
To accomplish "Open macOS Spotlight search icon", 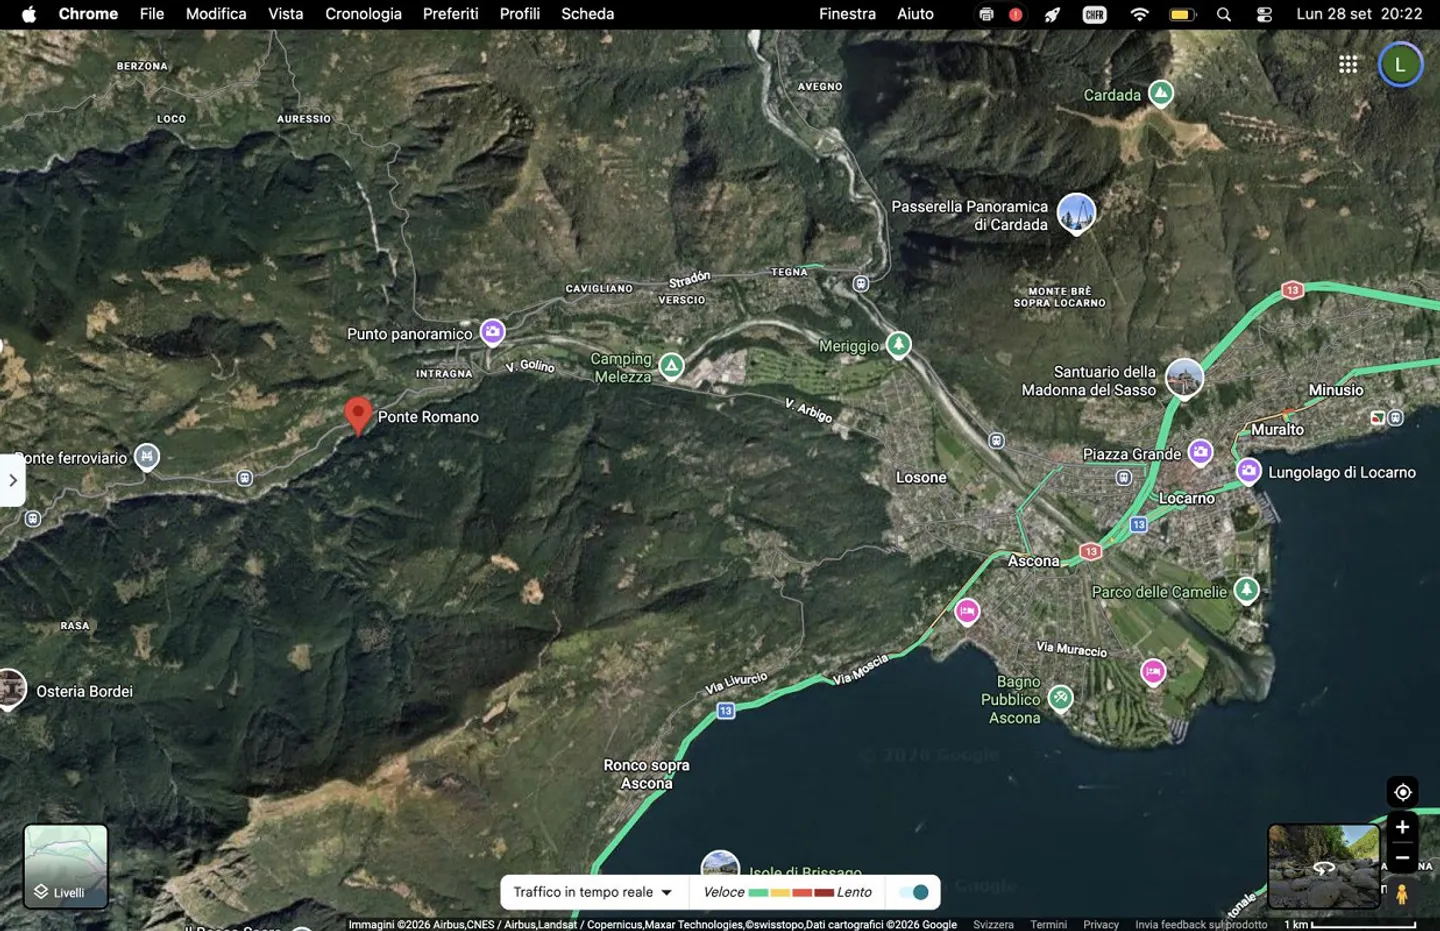I will (x=1224, y=14).
